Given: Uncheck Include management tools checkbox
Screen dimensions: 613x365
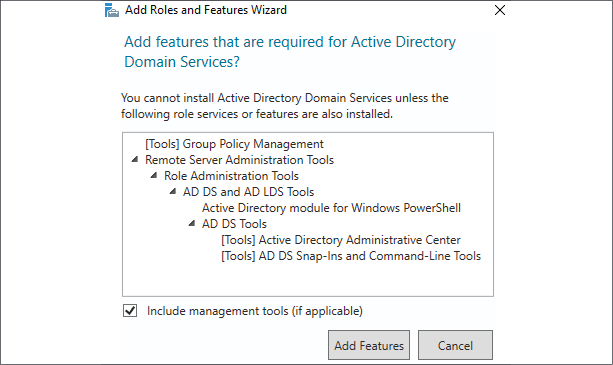Looking at the screenshot, I should (130, 311).
